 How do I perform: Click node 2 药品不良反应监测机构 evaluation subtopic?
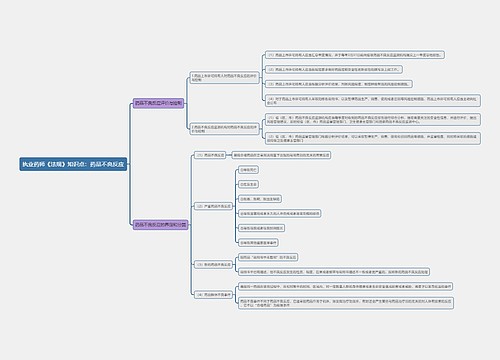click(x=224, y=129)
